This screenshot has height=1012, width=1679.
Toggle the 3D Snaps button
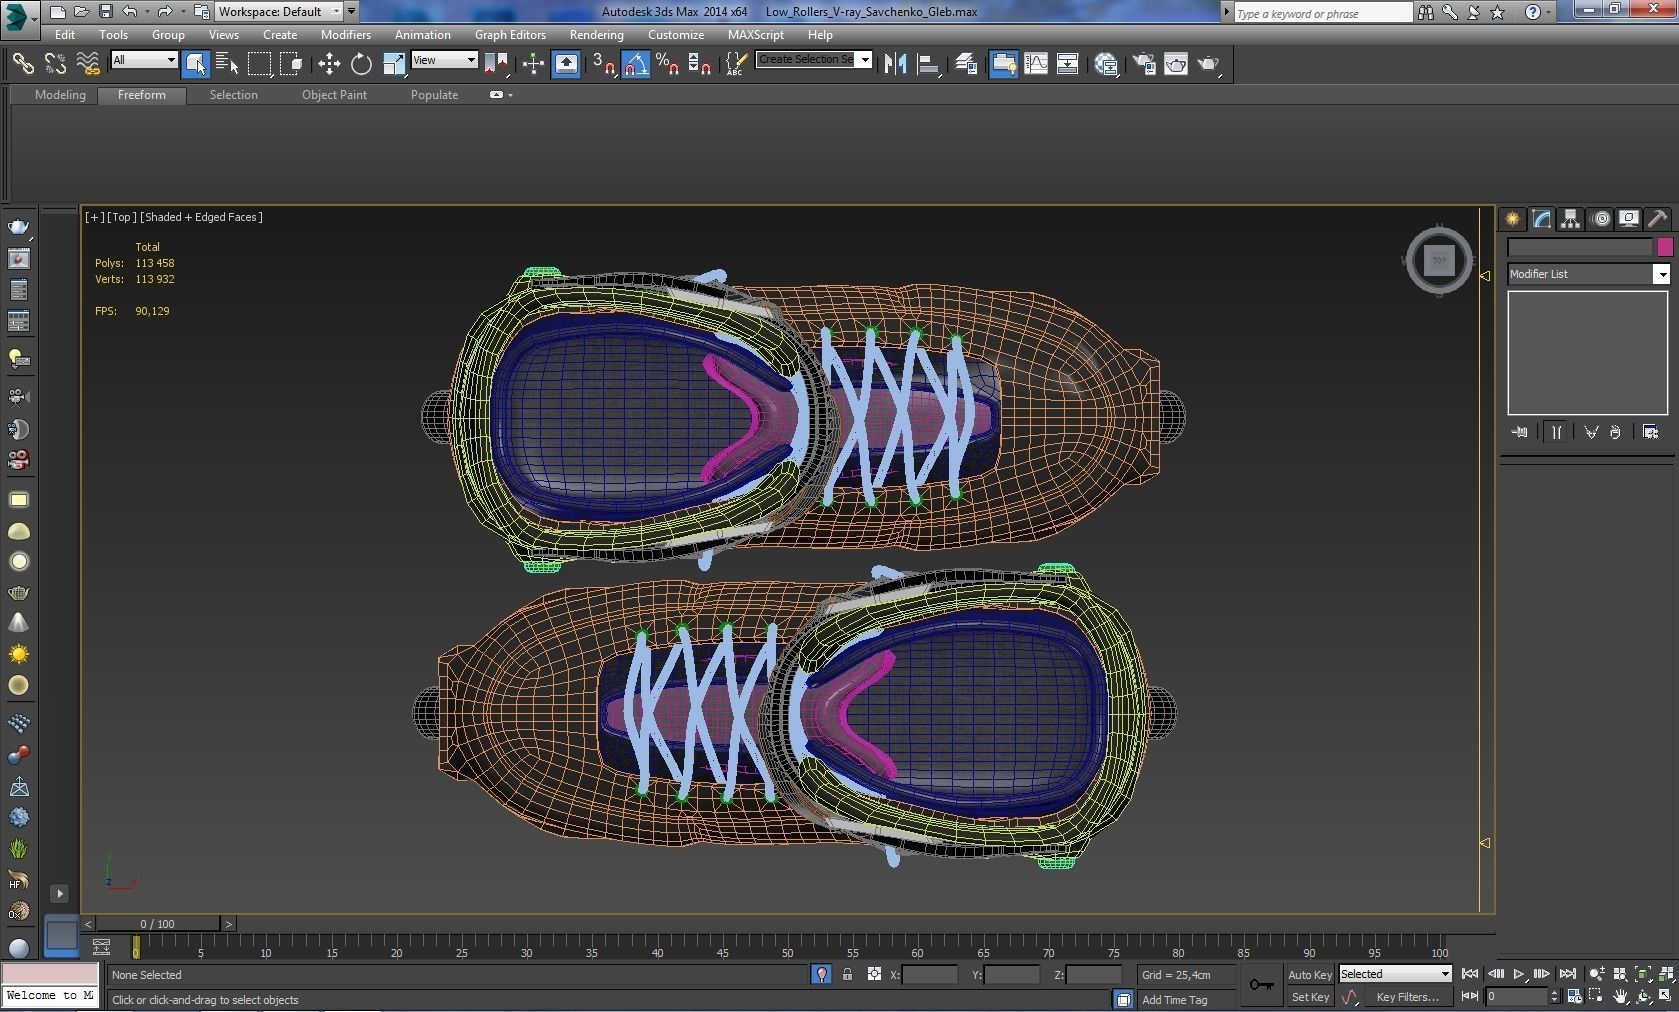604,64
